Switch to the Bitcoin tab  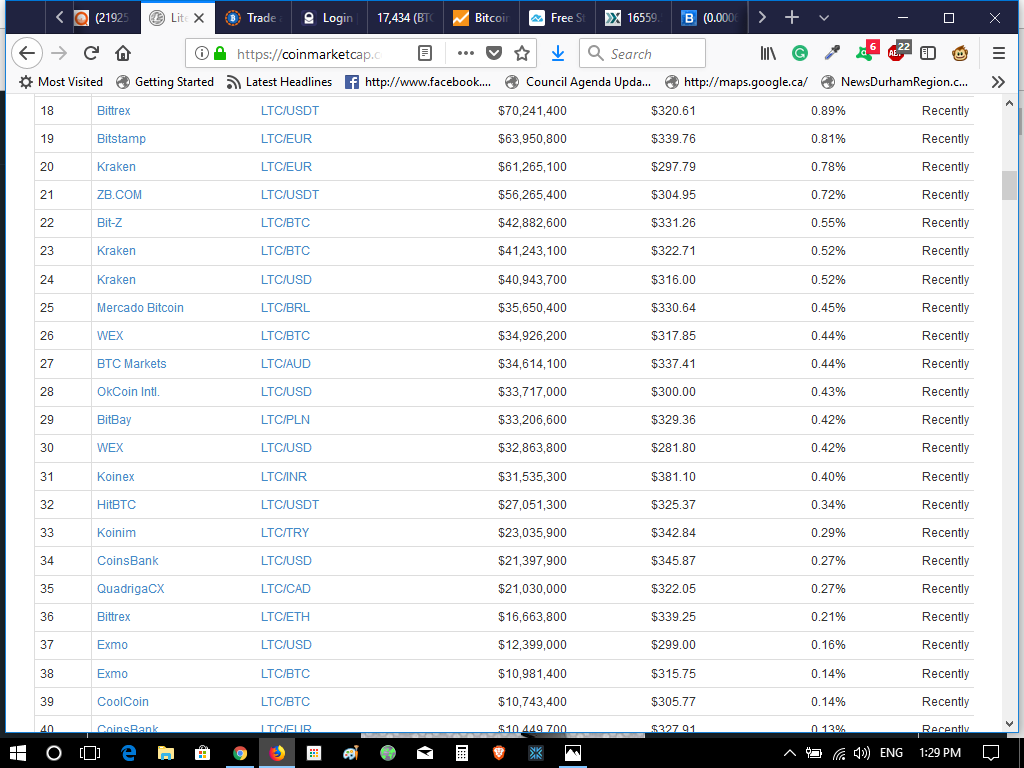tap(481, 18)
